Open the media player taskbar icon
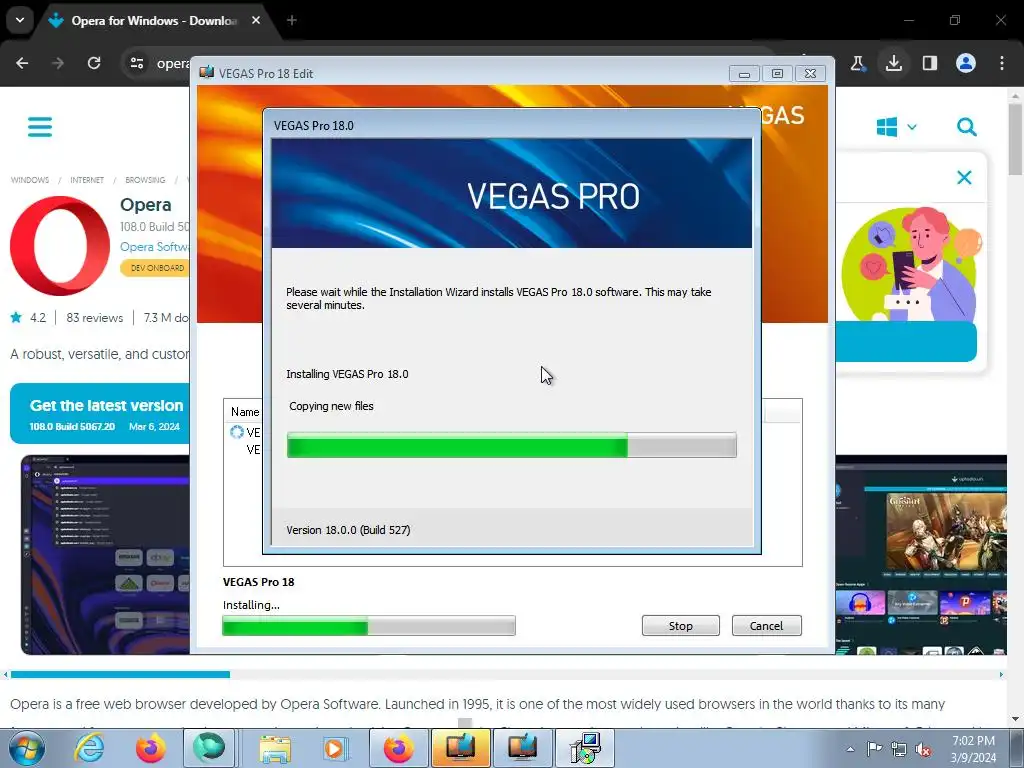The width and height of the screenshot is (1024, 768). pos(336,748)
